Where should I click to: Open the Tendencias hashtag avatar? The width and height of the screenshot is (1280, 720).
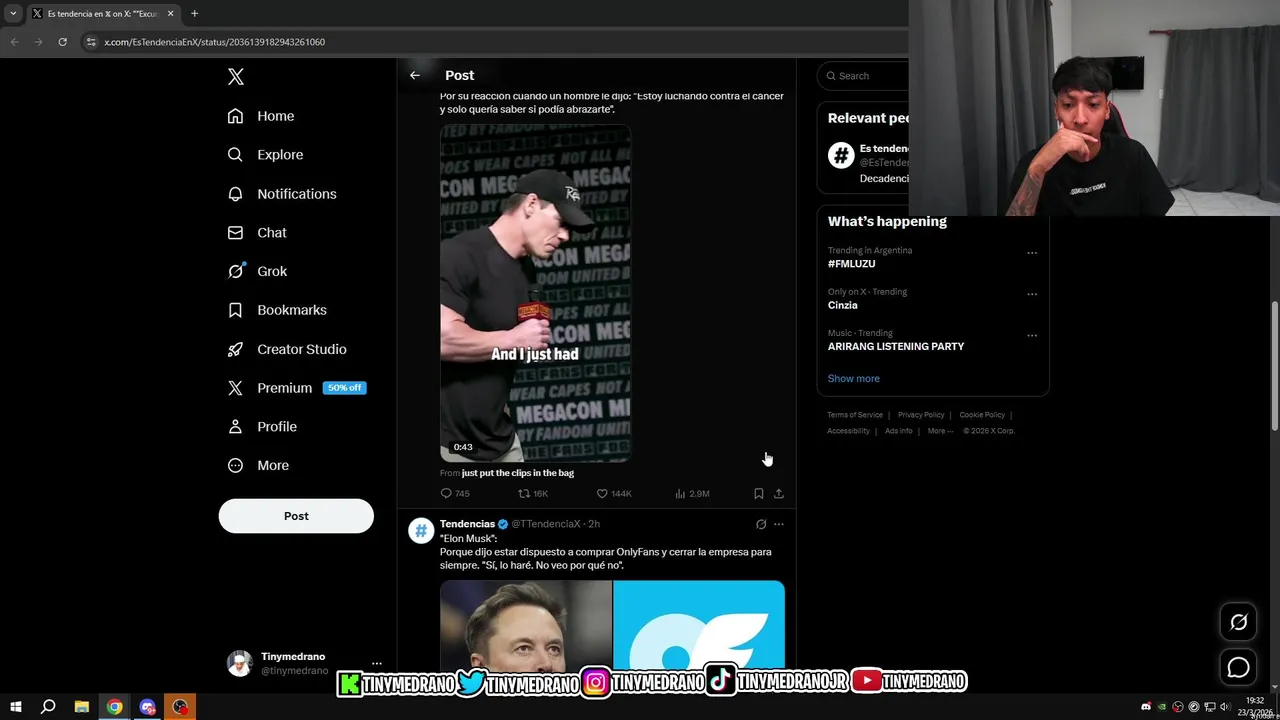click(x=421, y=531)
